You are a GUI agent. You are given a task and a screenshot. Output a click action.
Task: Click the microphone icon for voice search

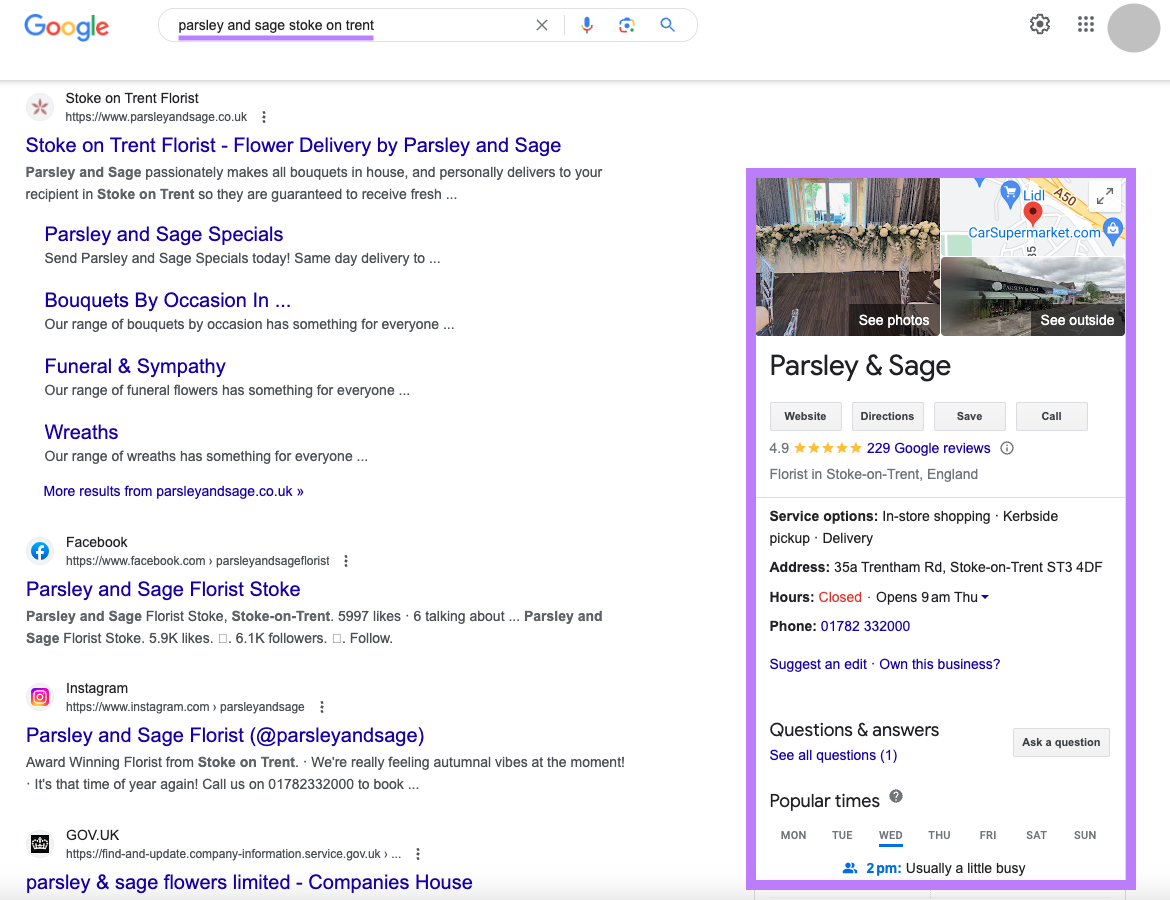coord(587,25)
